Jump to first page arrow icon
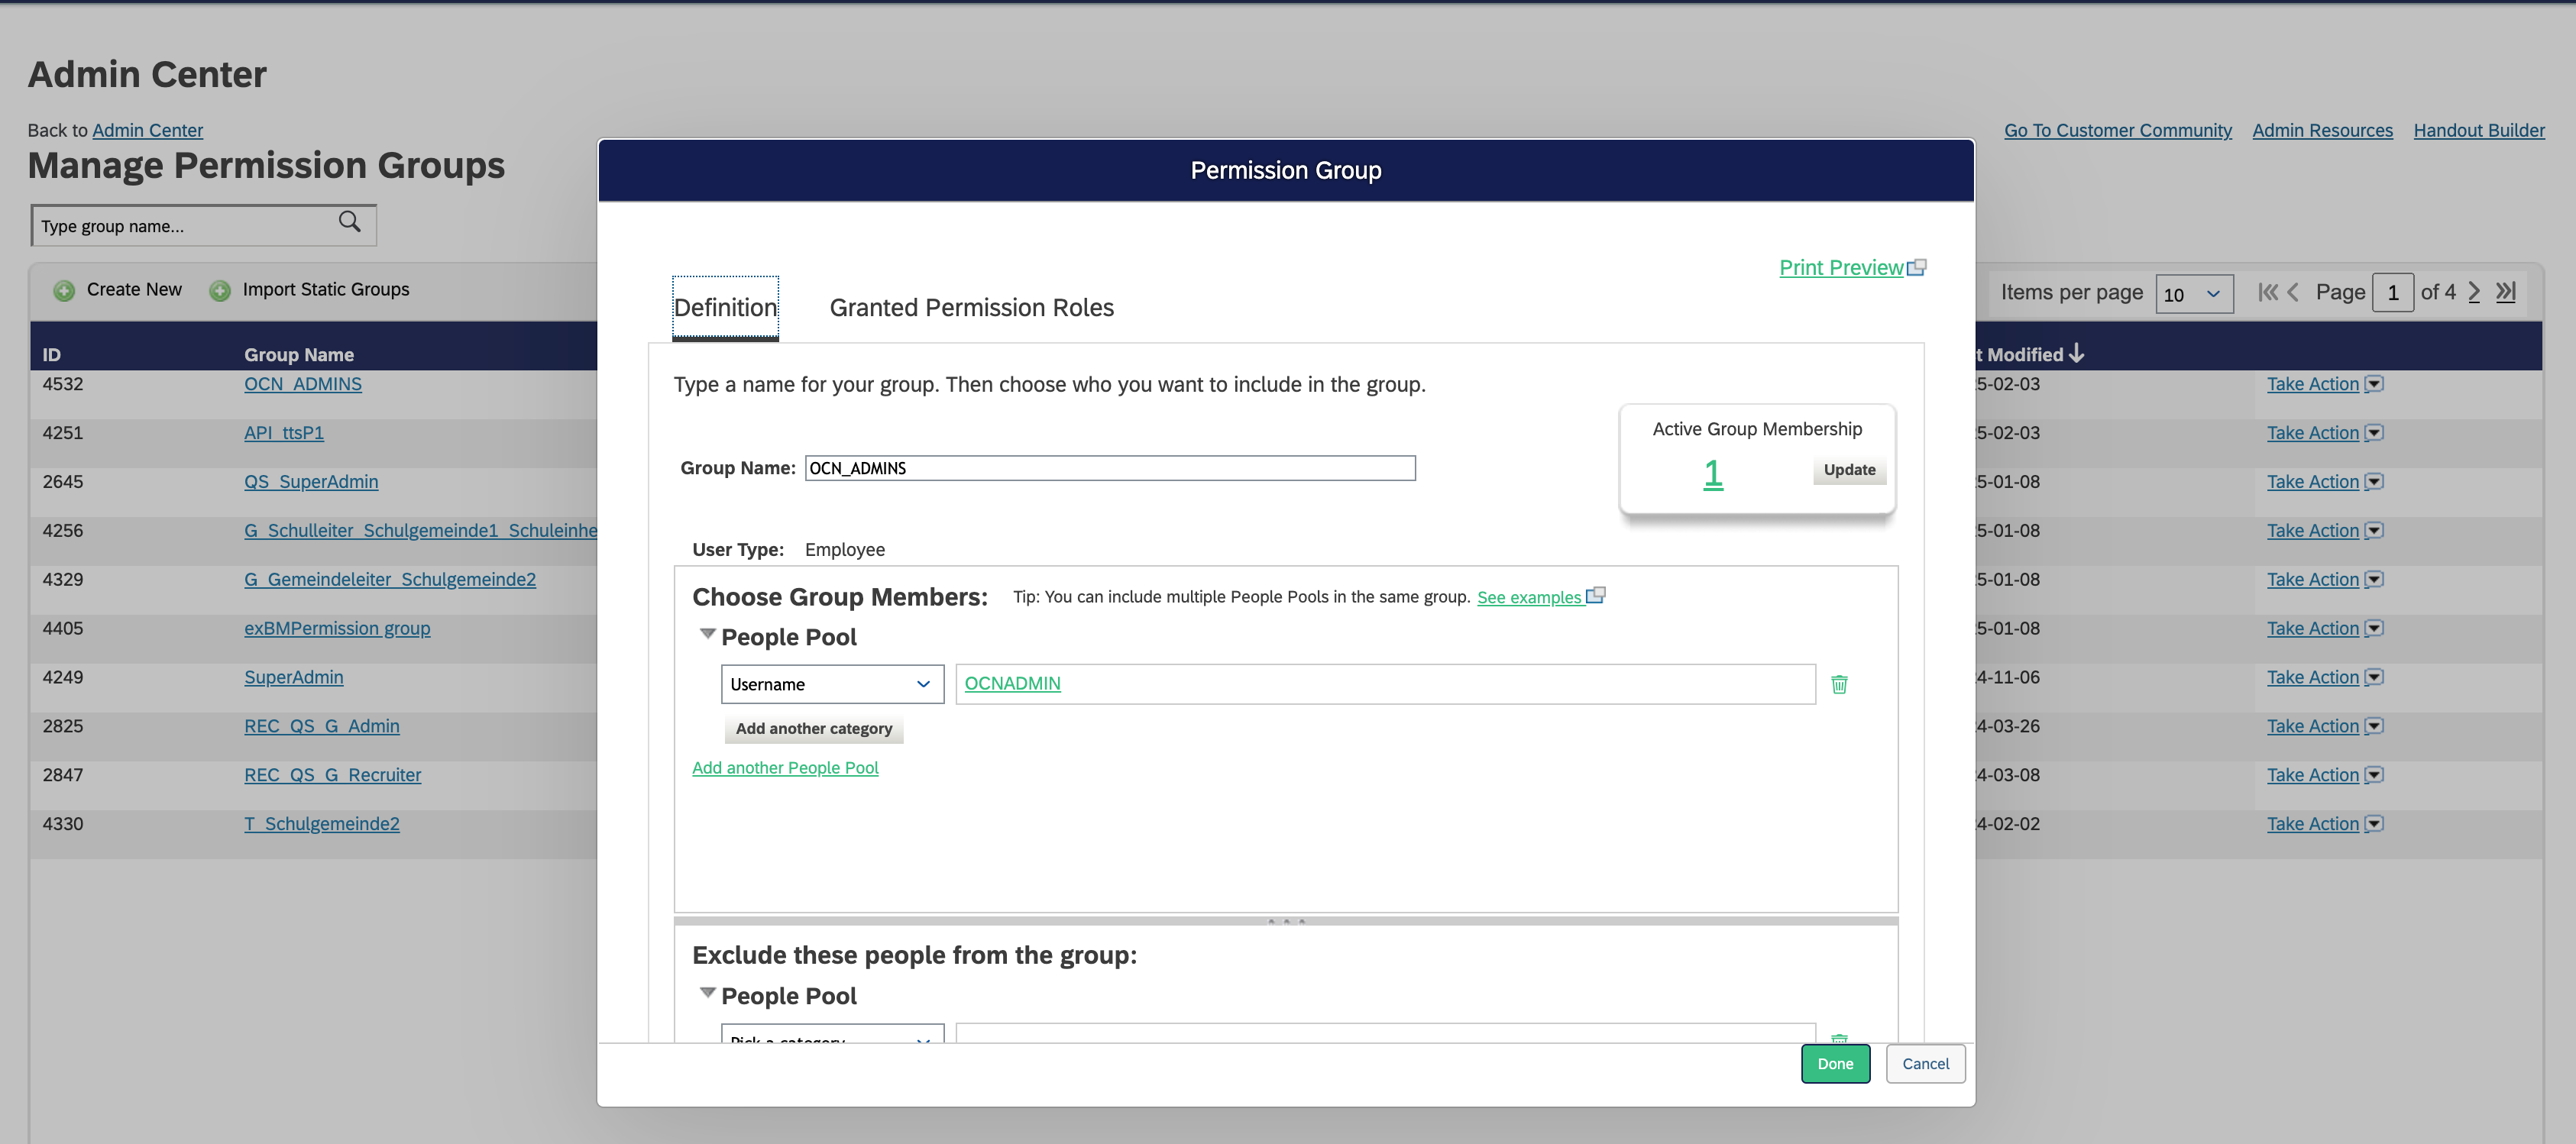The width and height of the screenshot is (2576, 1144). tap(2267, 292)
